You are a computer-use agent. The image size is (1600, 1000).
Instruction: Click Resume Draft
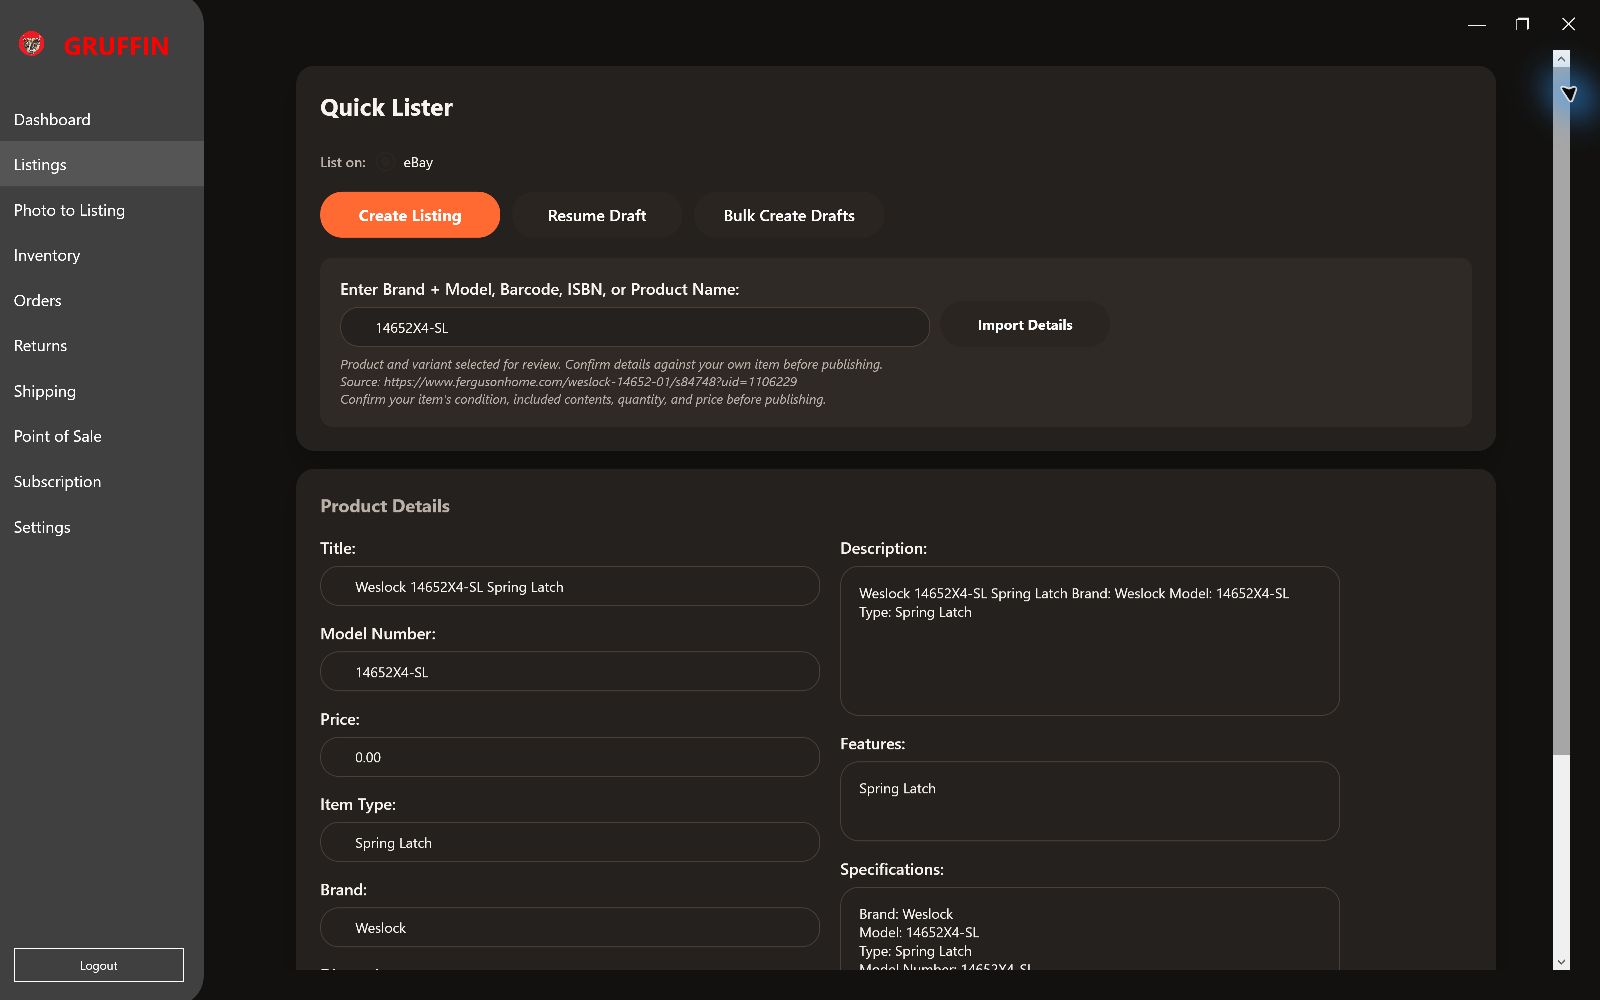click(x=597, y=215)
